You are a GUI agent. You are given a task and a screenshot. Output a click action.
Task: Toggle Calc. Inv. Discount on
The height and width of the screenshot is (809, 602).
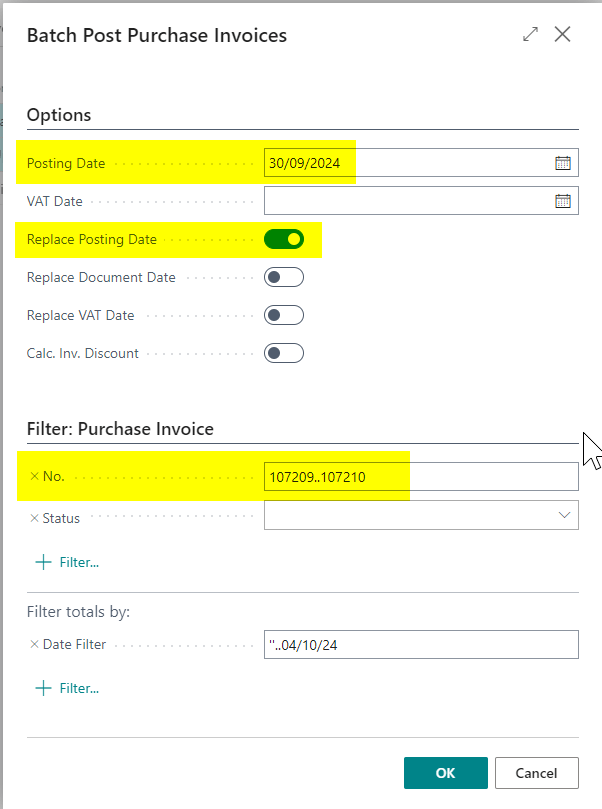click(x=284, y=353)
